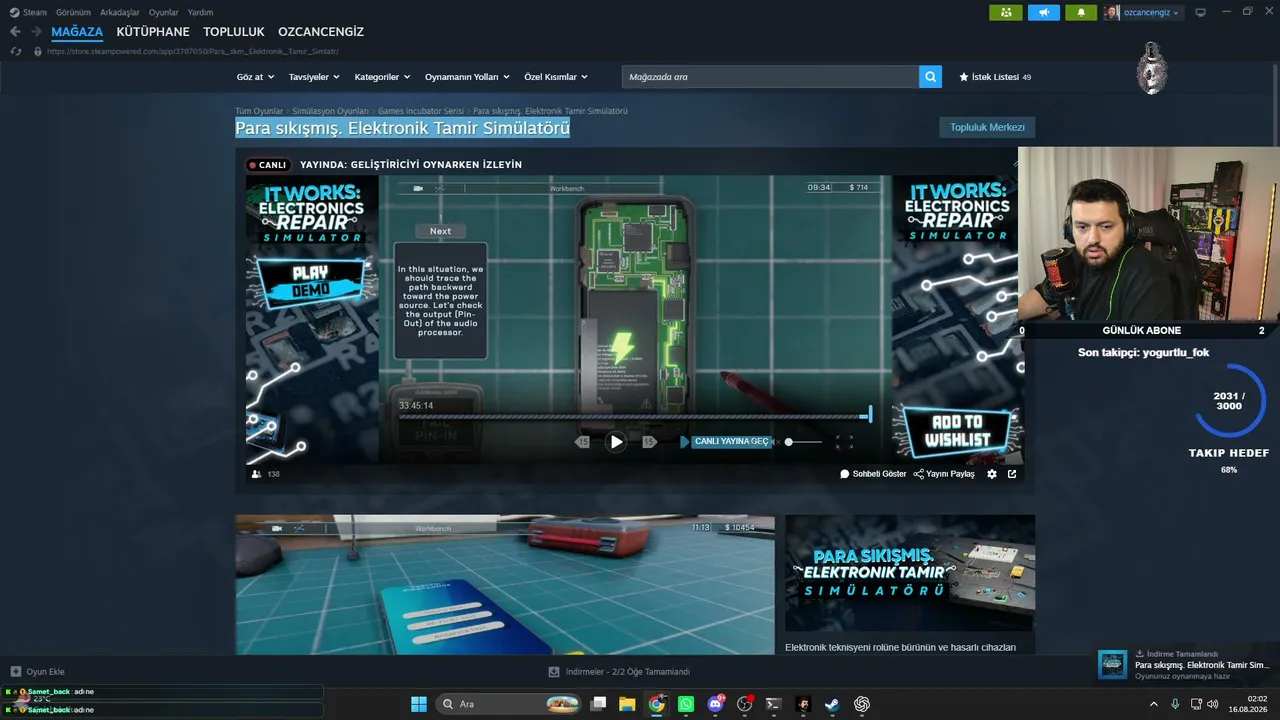Open İstek Listesi wishlist link

[995, 77]
